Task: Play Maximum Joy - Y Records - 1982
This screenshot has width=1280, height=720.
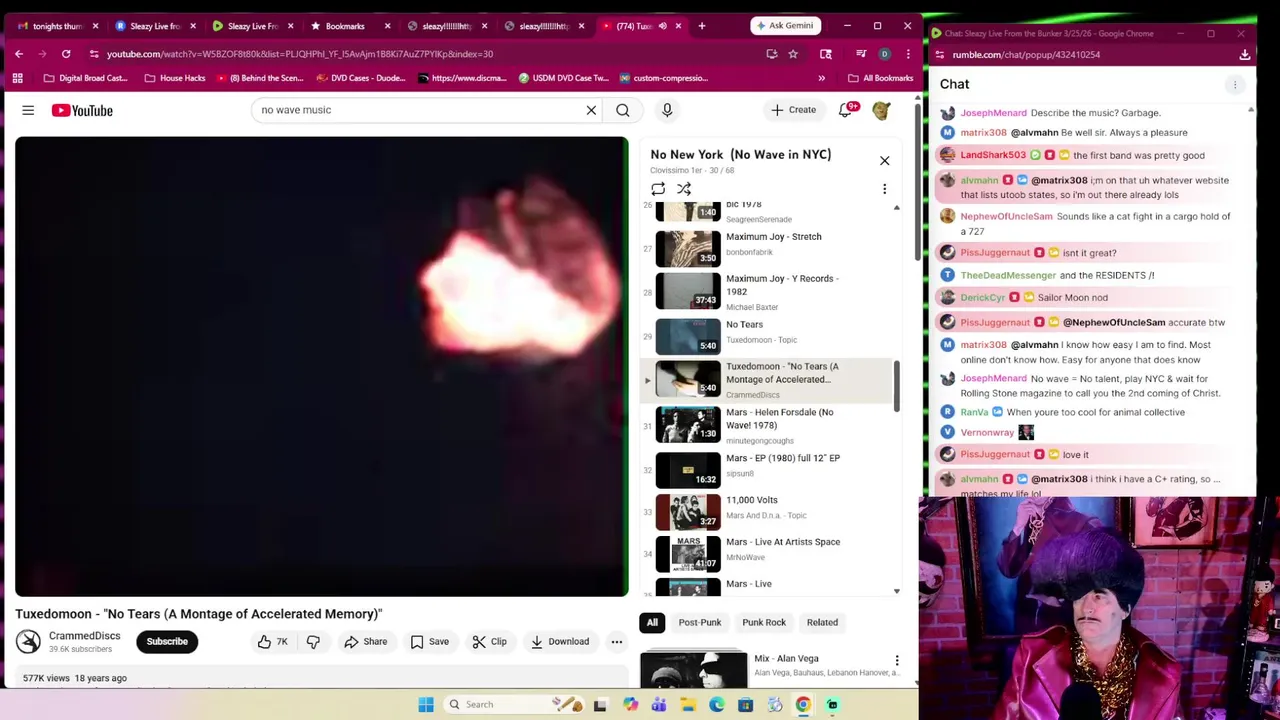Action: [x=765, y=291]
